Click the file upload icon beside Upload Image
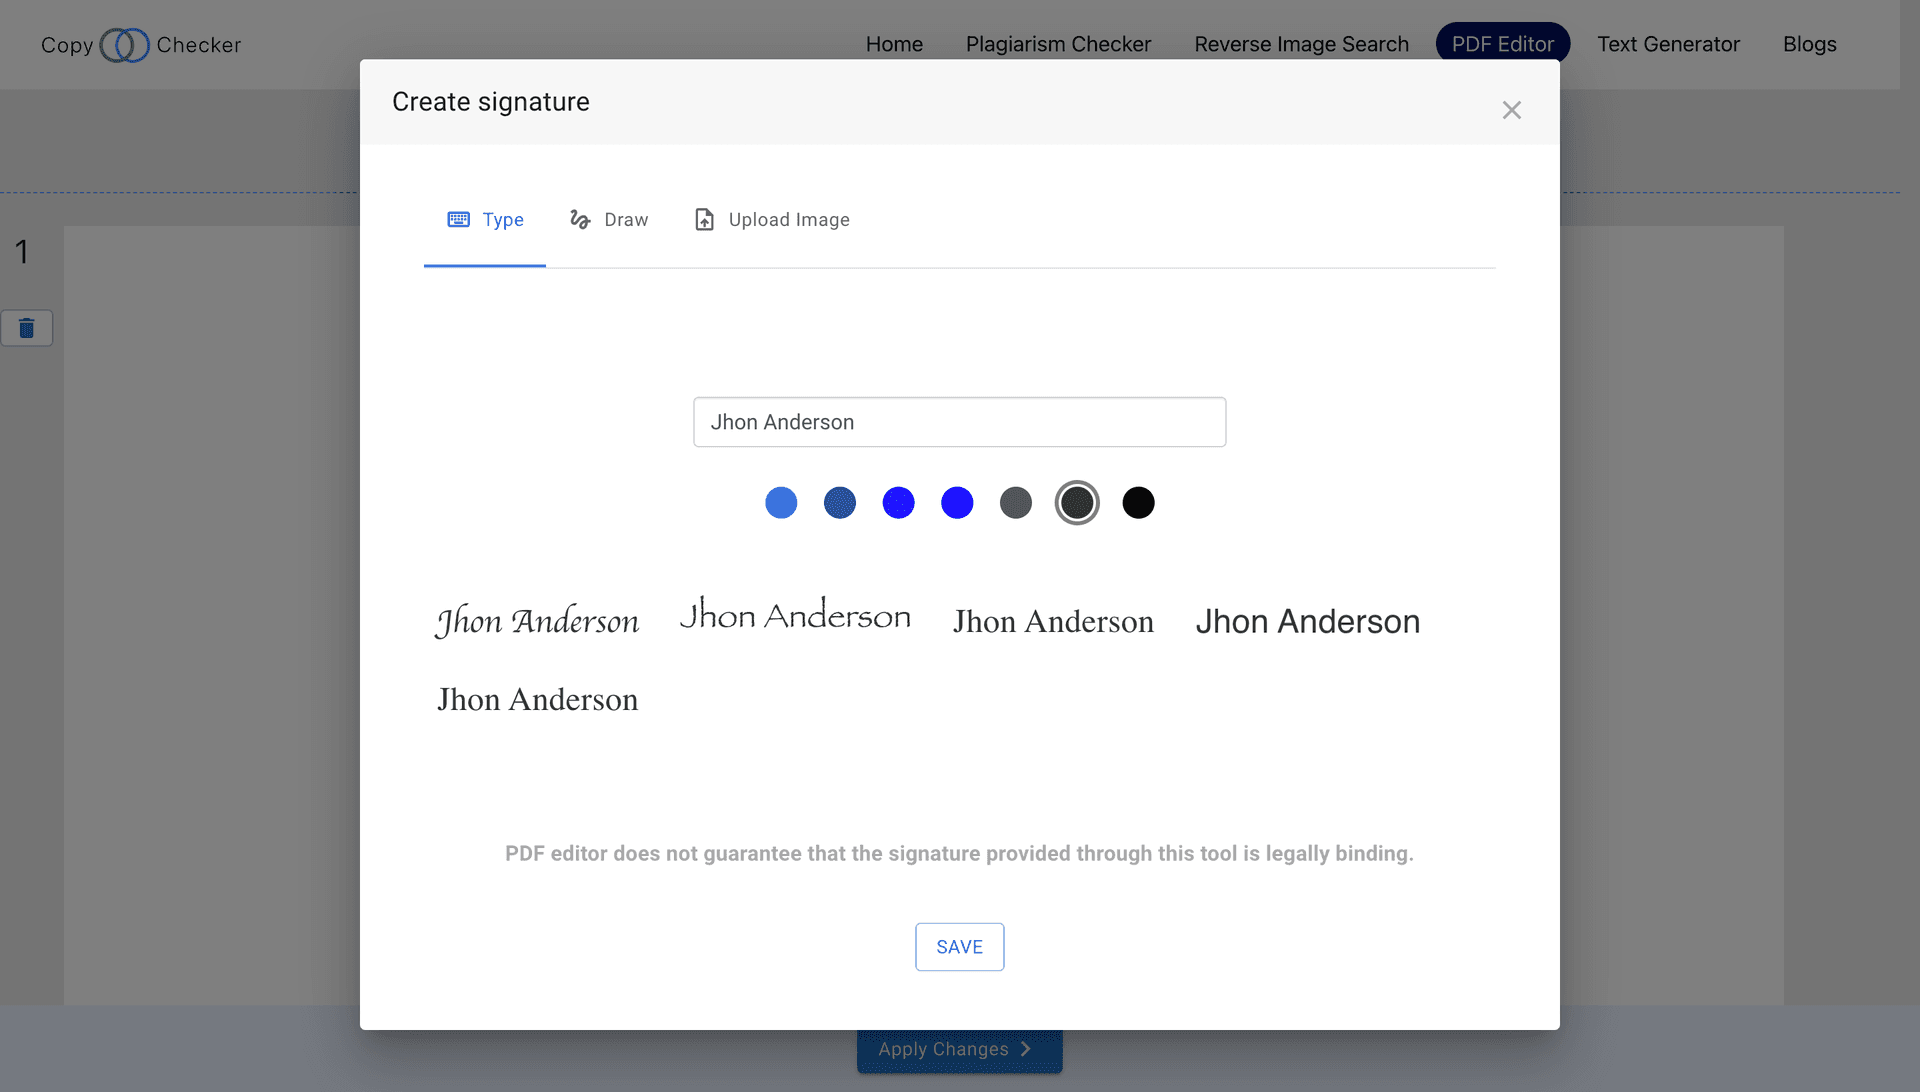The image size is (1920, 1092). tap(704, 219)
